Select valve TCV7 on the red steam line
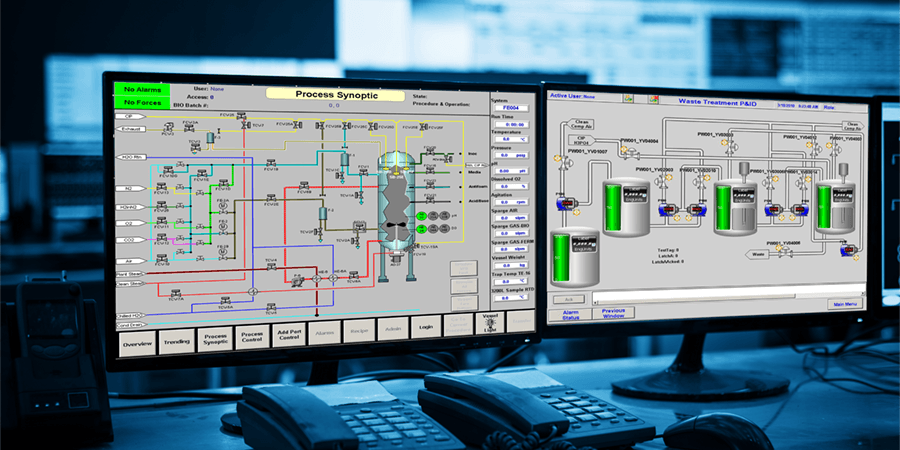 [x=245, y=125]
